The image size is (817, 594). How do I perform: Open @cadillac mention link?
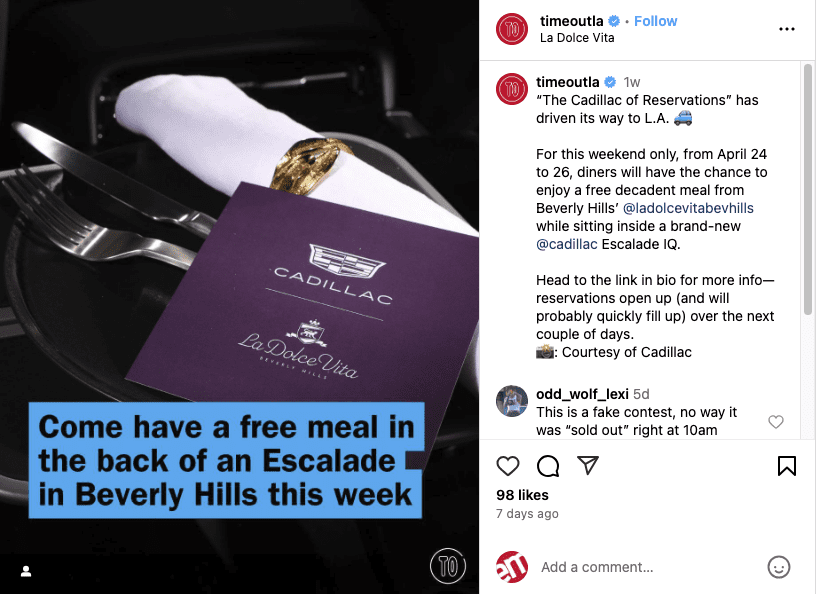[566, 244]
